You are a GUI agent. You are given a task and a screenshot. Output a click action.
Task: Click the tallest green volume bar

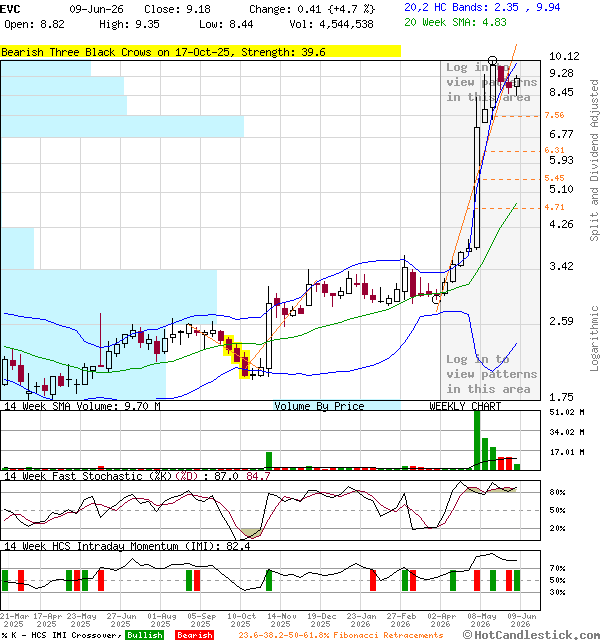point(477,440)
